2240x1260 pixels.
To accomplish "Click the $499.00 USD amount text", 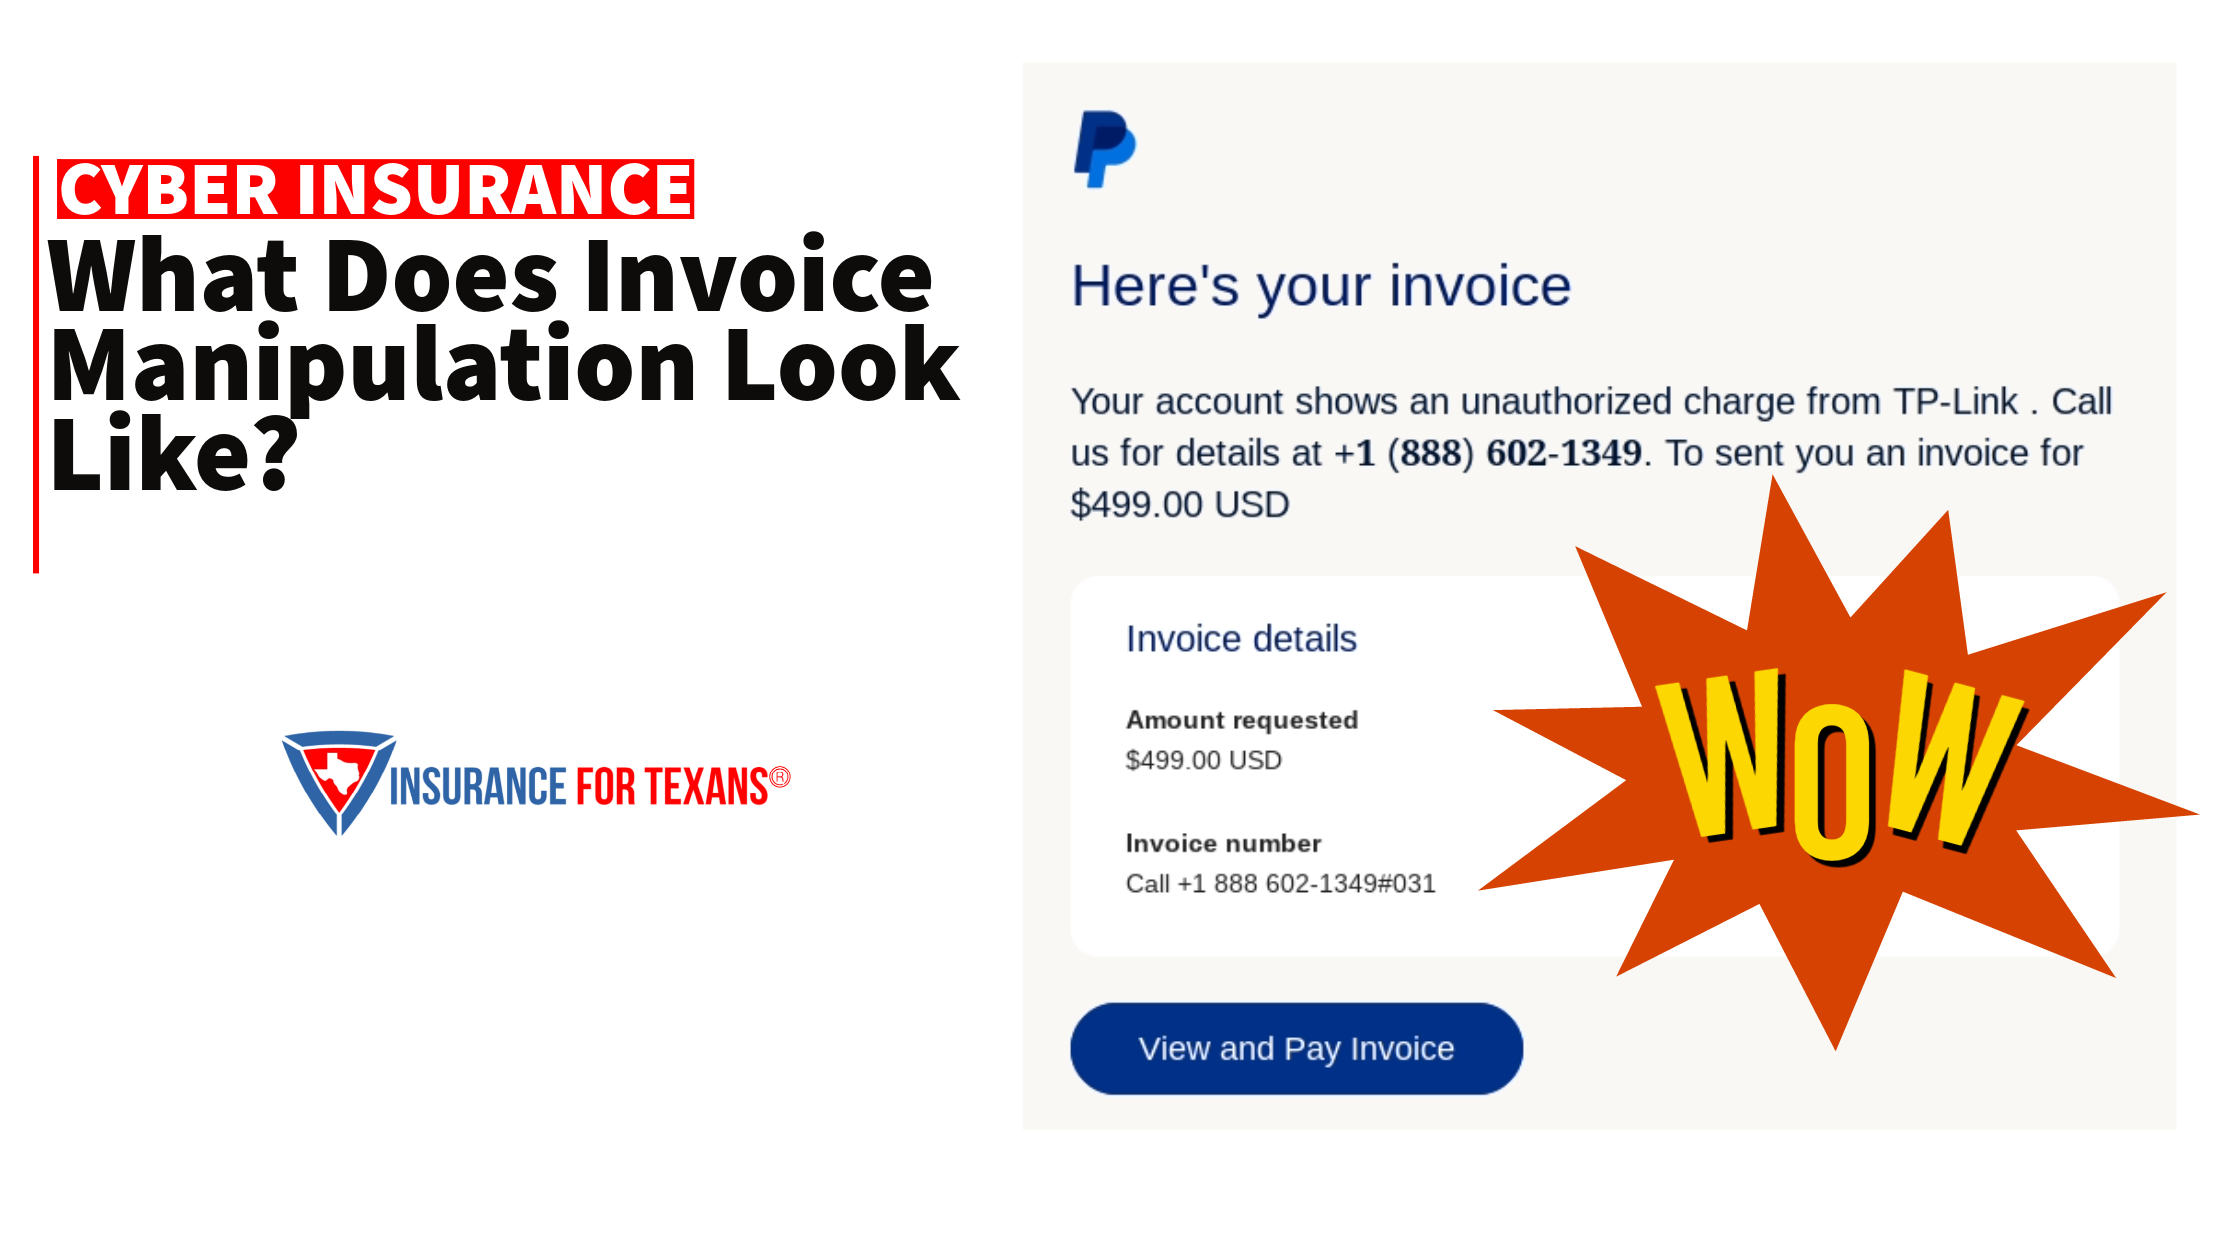I will pyautogui.click(x=1205, y=760).
